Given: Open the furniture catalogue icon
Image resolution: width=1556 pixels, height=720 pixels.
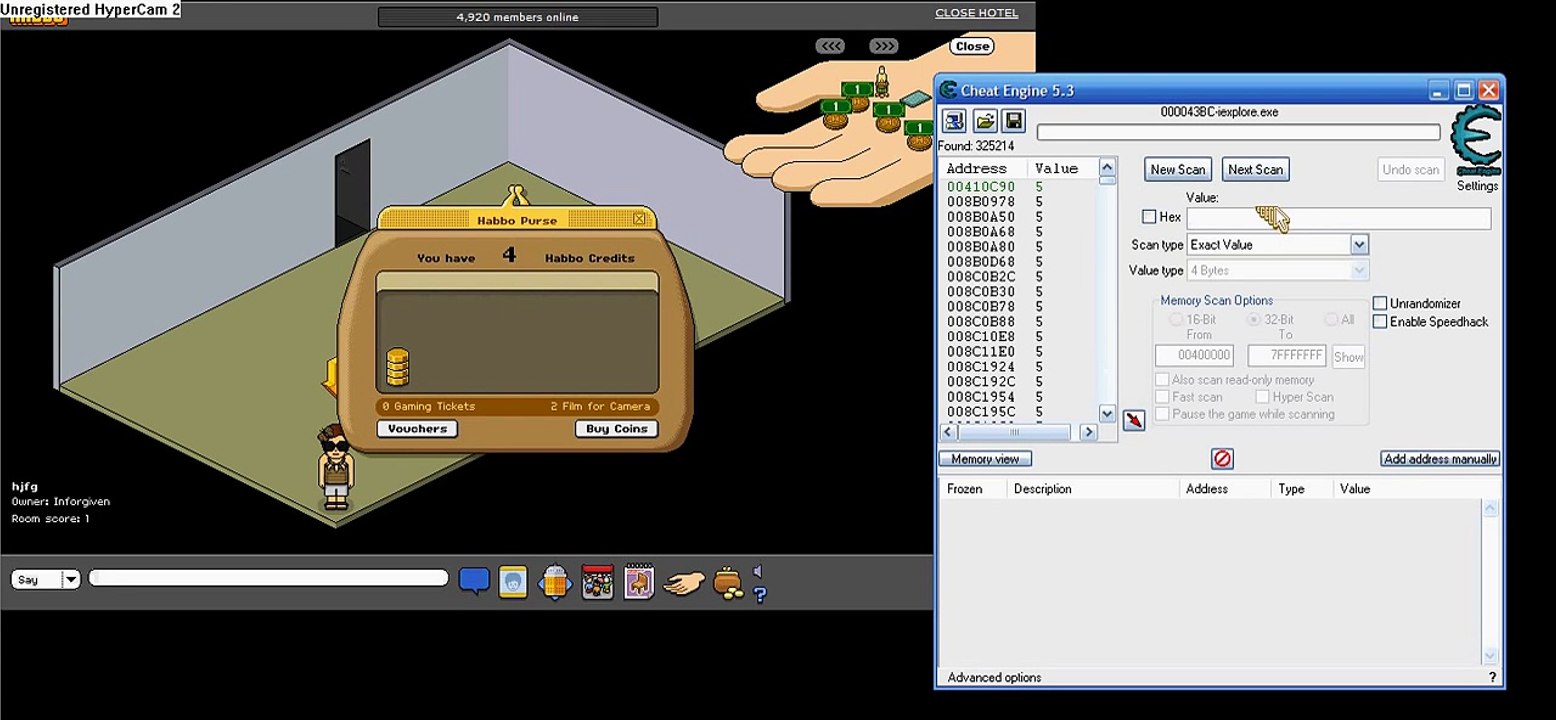Looking at the screenshot, I should (638, 581).
